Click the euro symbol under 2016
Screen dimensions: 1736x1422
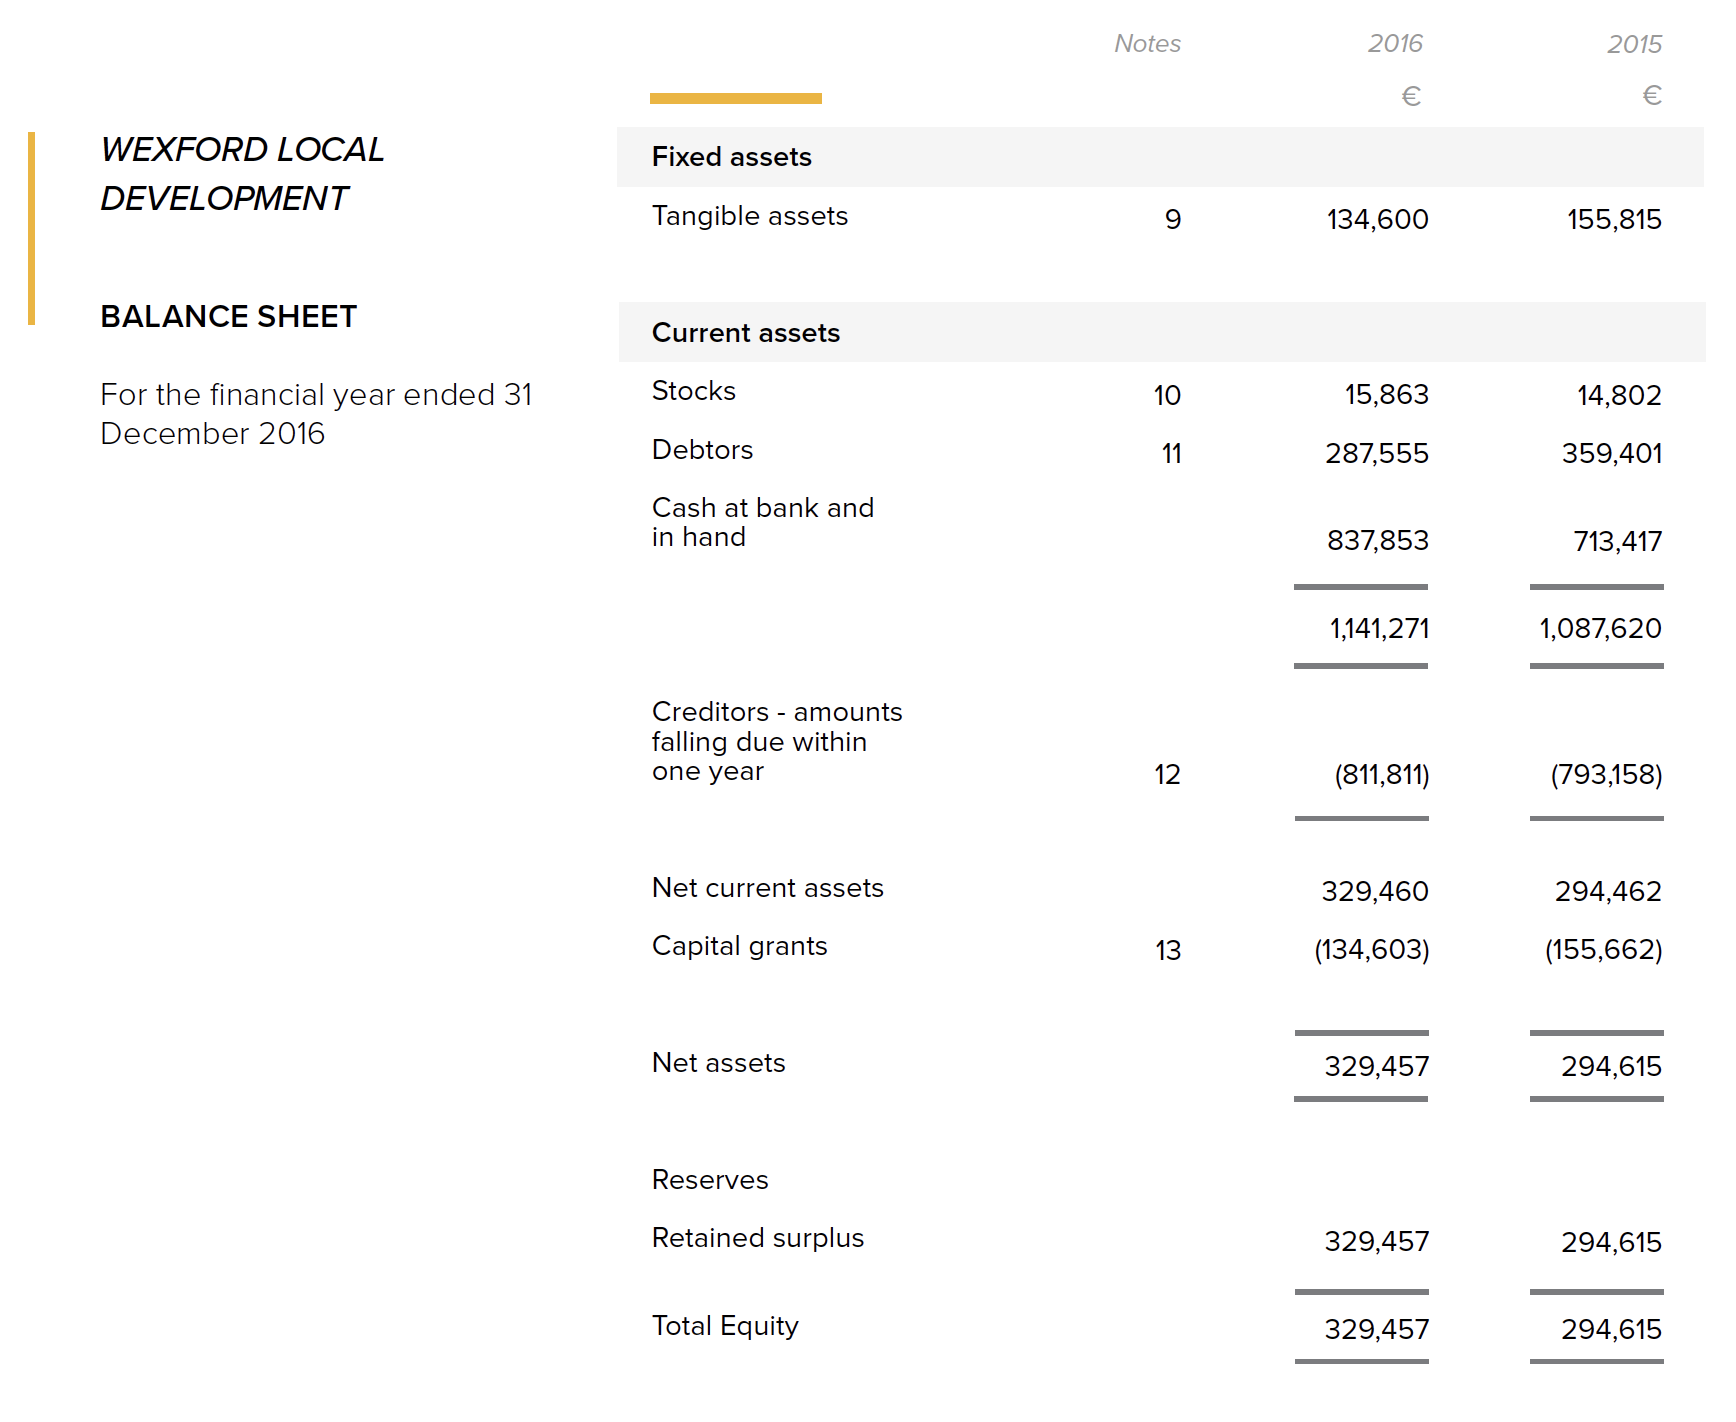(x=1411, y=96)
